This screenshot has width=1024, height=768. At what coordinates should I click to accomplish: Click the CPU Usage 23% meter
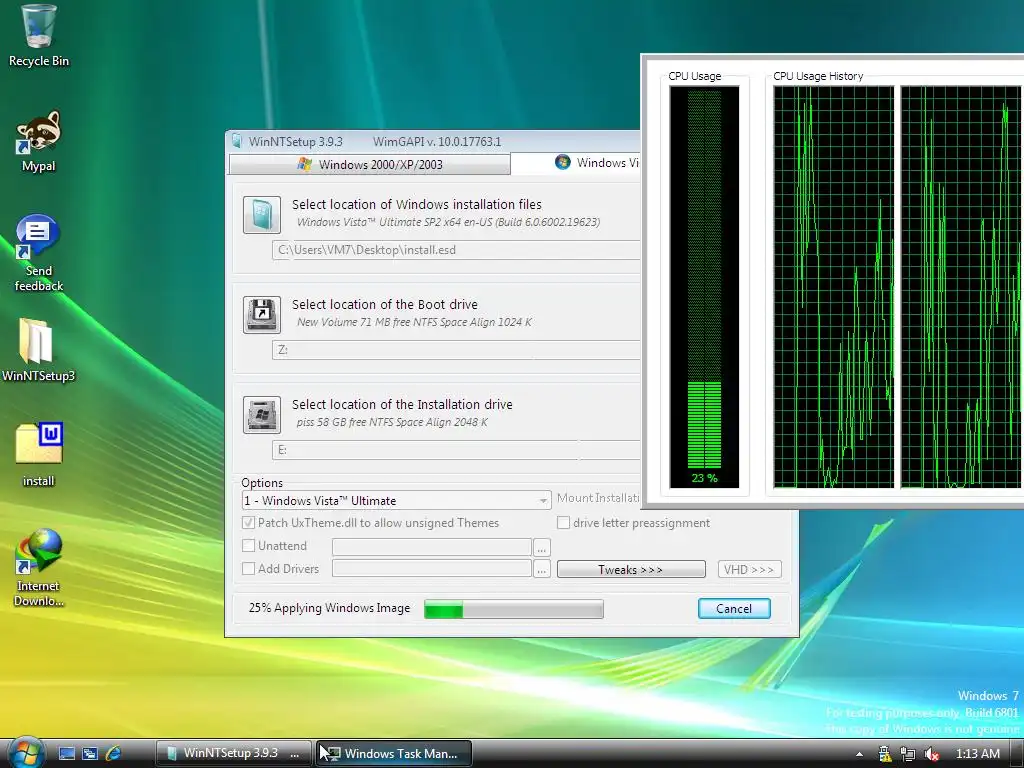[x=704, y=287]
